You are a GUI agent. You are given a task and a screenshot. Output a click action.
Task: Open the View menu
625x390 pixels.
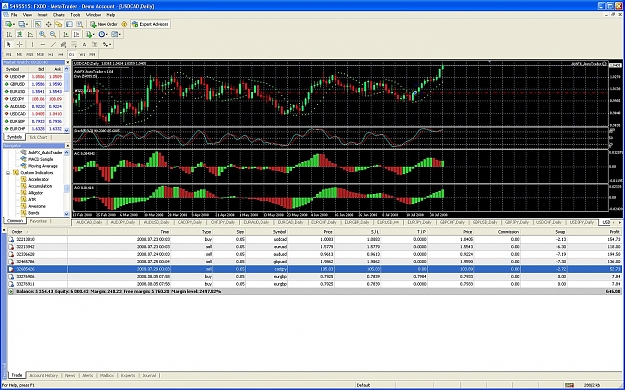[x=27, y=15]
